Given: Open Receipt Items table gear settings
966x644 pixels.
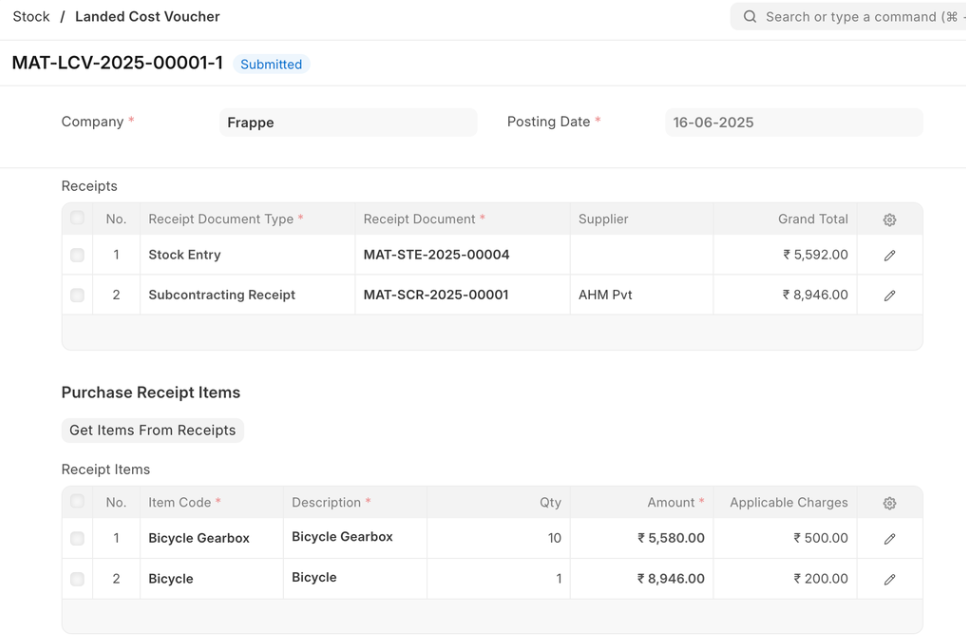Looking at the screenshot, I should point(889,503).
